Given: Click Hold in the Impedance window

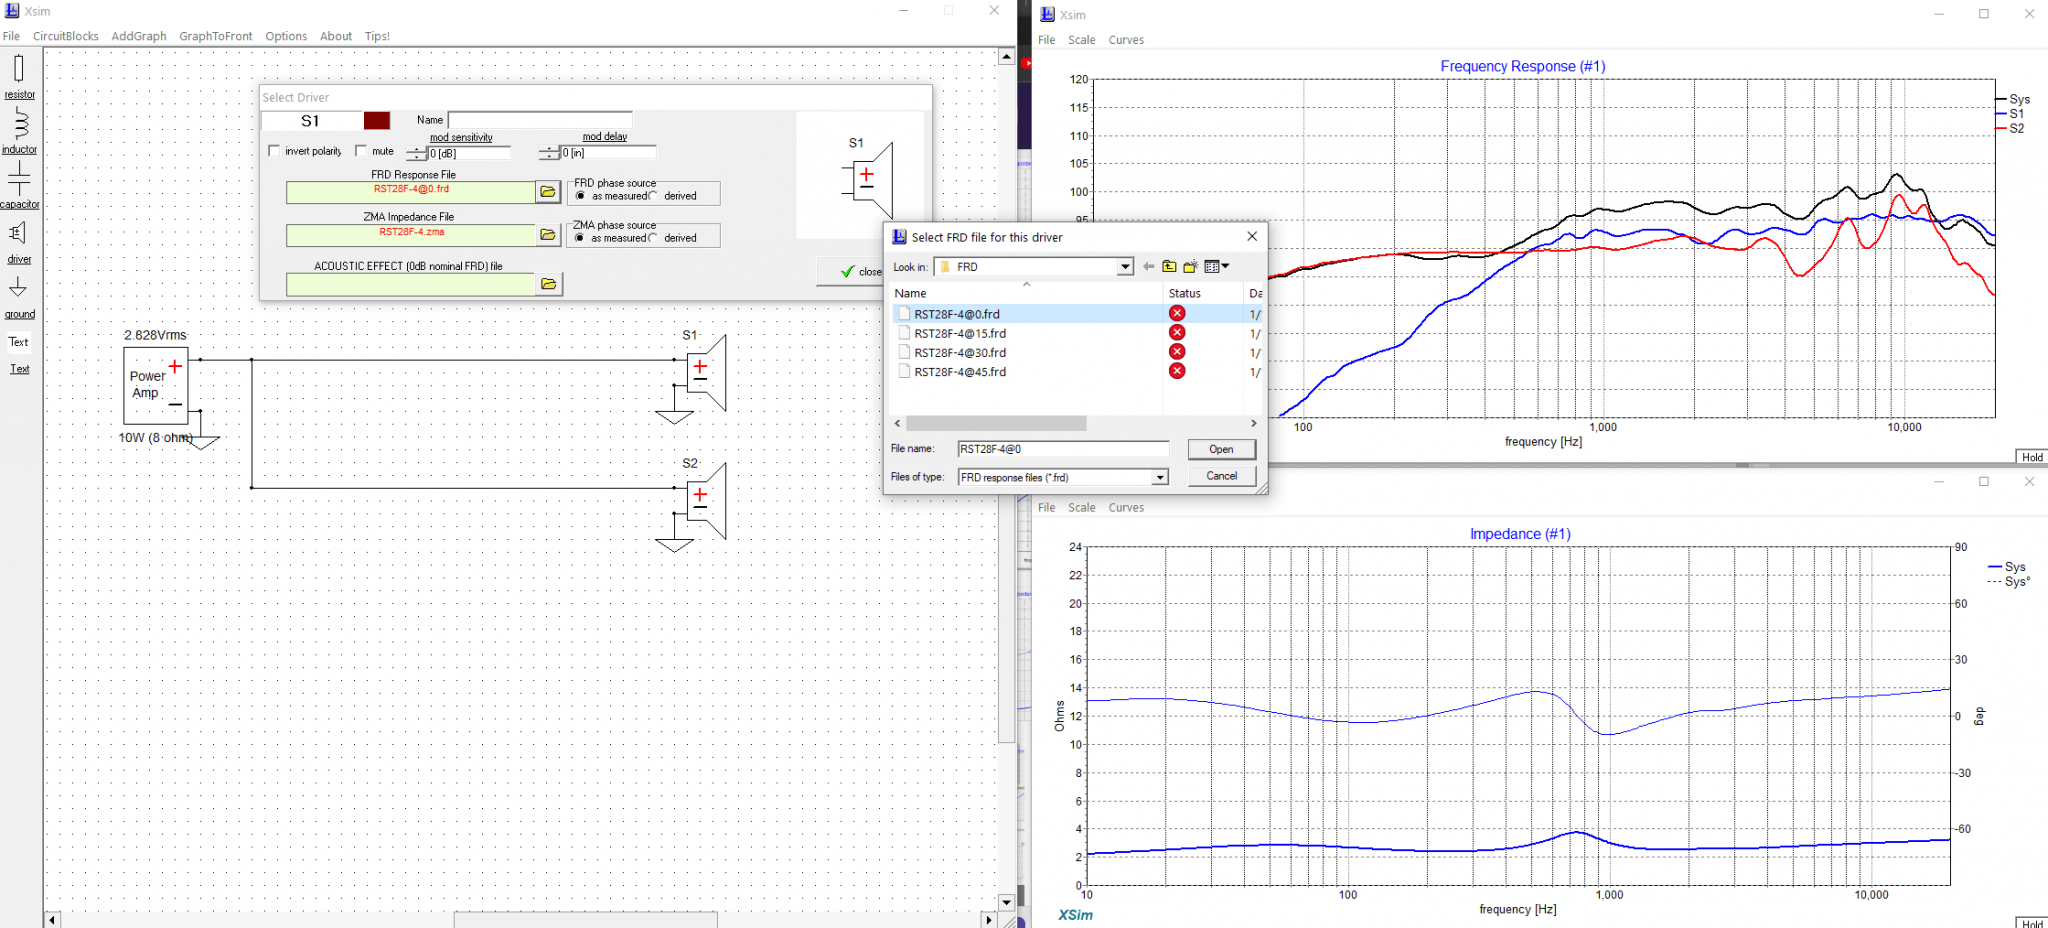Looking at the screenshot, I should (2032, 923).
